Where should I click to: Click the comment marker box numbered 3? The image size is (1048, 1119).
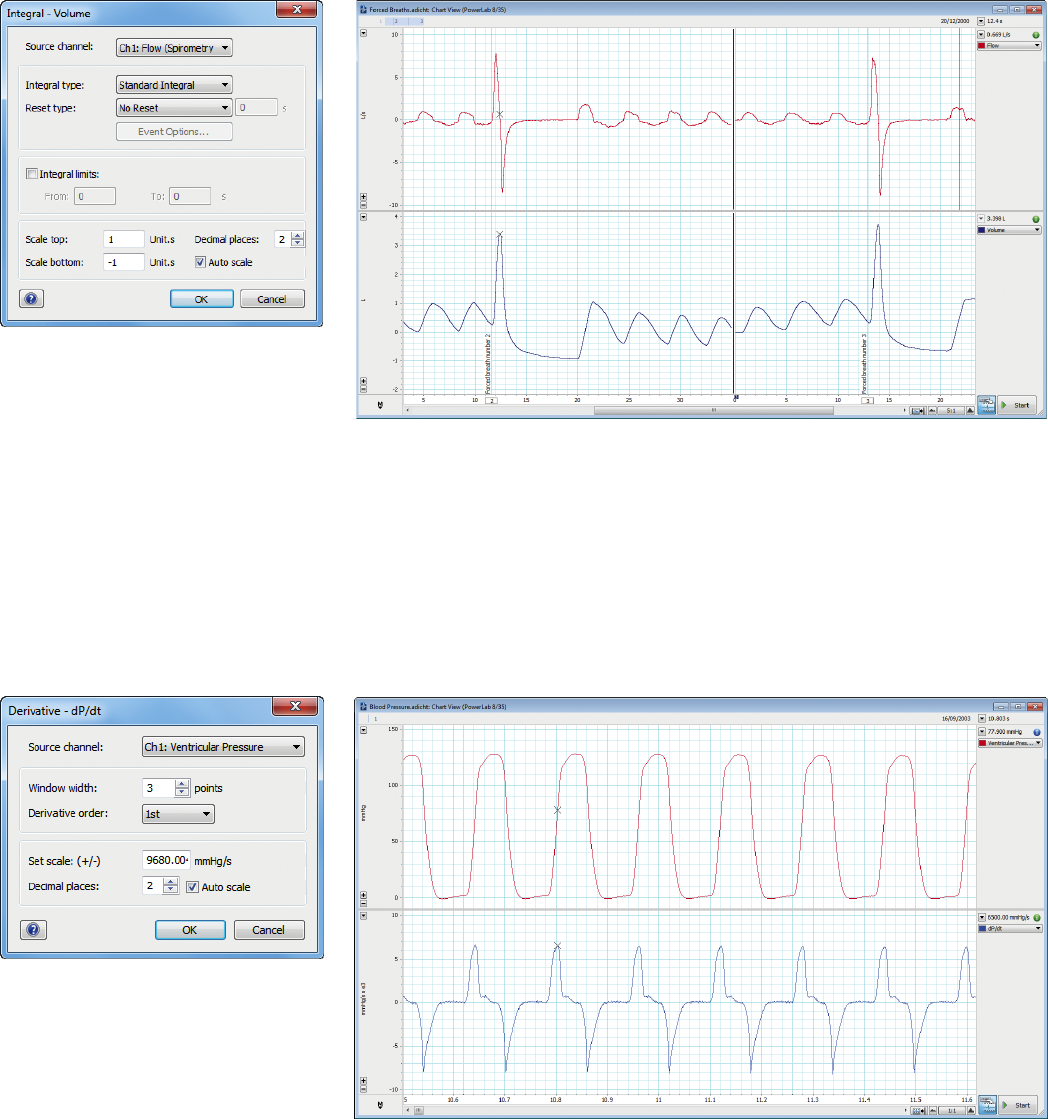pos(868,400)
